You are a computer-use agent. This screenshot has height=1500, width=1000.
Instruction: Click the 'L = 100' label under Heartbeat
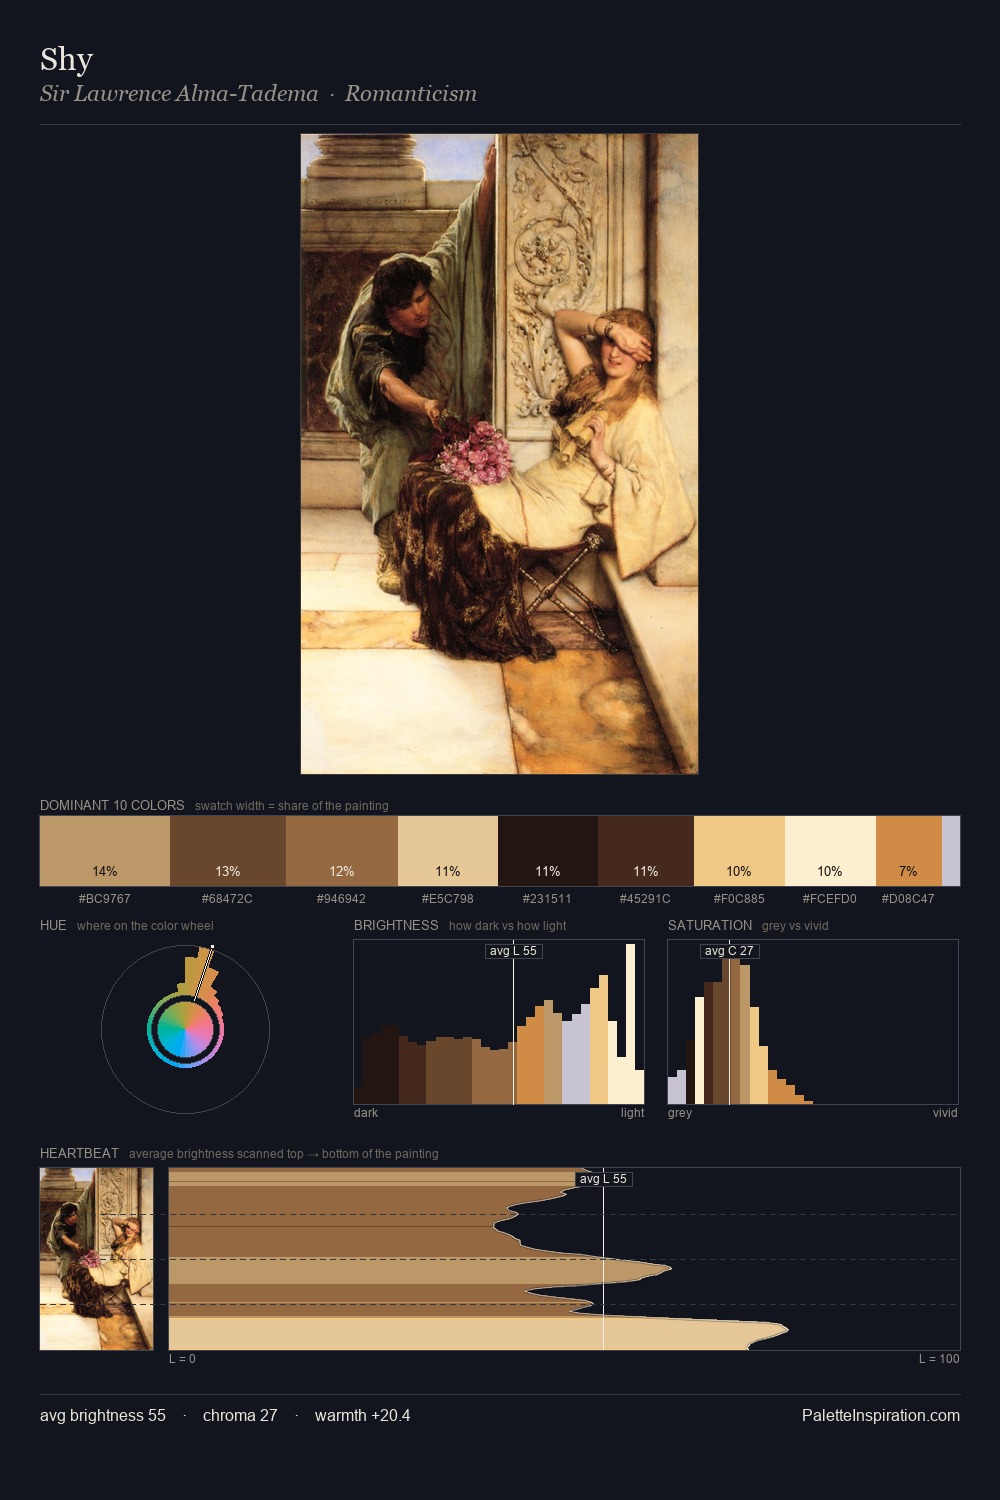(939, 1358)
